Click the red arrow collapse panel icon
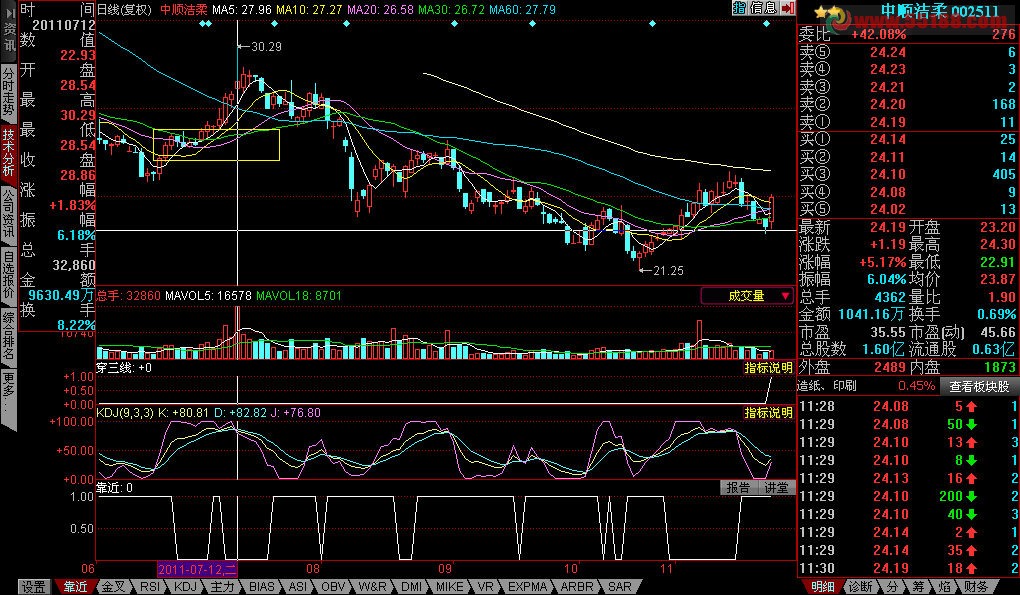Image resolution: width=1020 pixels, height=595 pixels. pyautogui.click(x=788, y=8)
